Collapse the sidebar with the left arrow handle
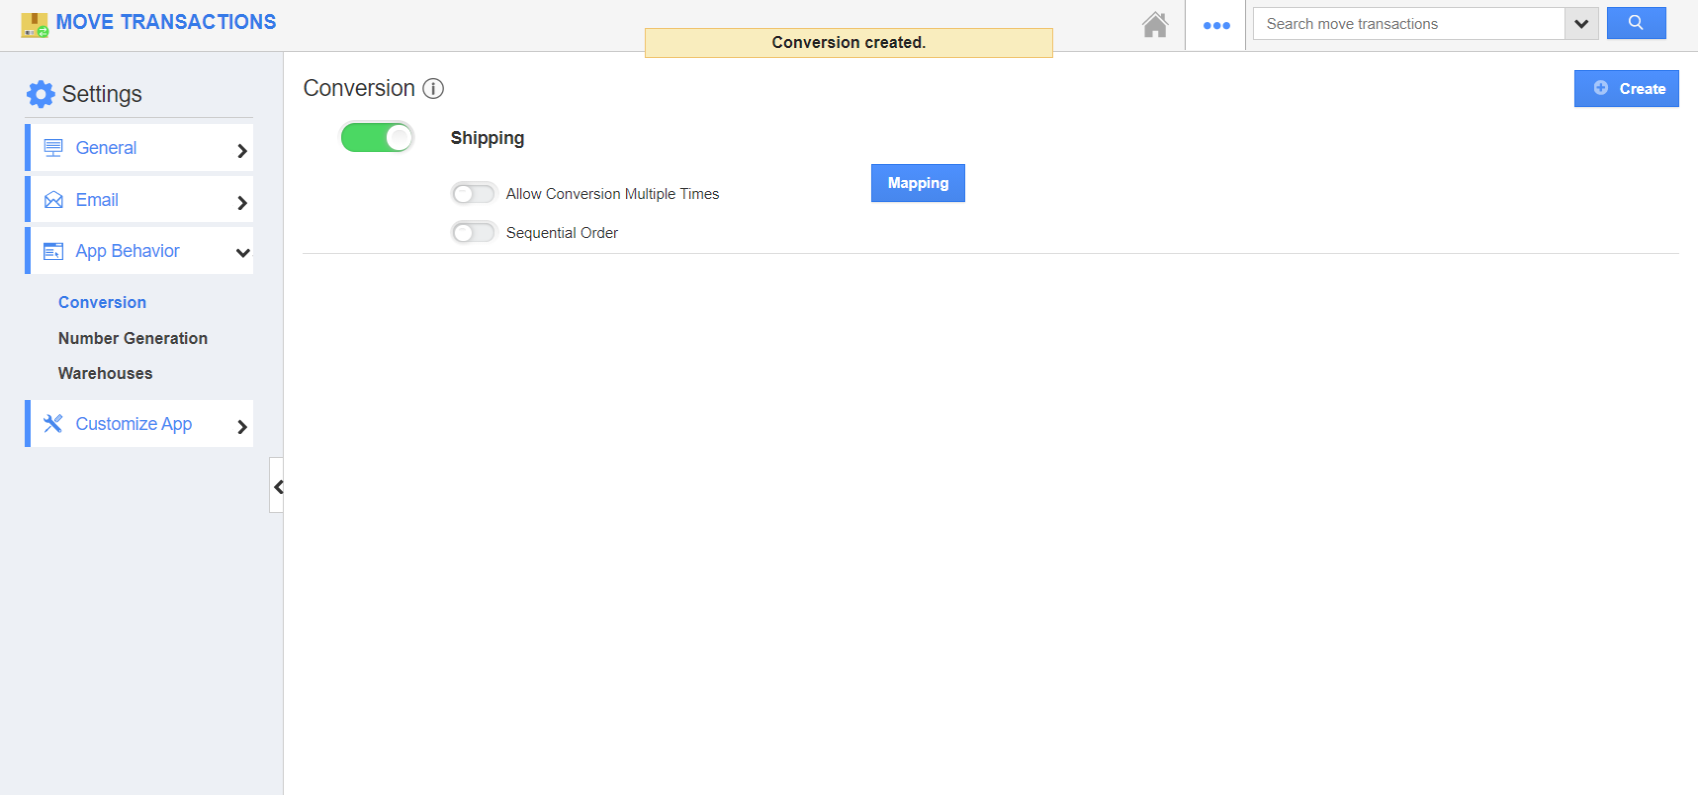Image resolution: width=1698 pixels, height=795 pixels. click(x=277, y=486)
